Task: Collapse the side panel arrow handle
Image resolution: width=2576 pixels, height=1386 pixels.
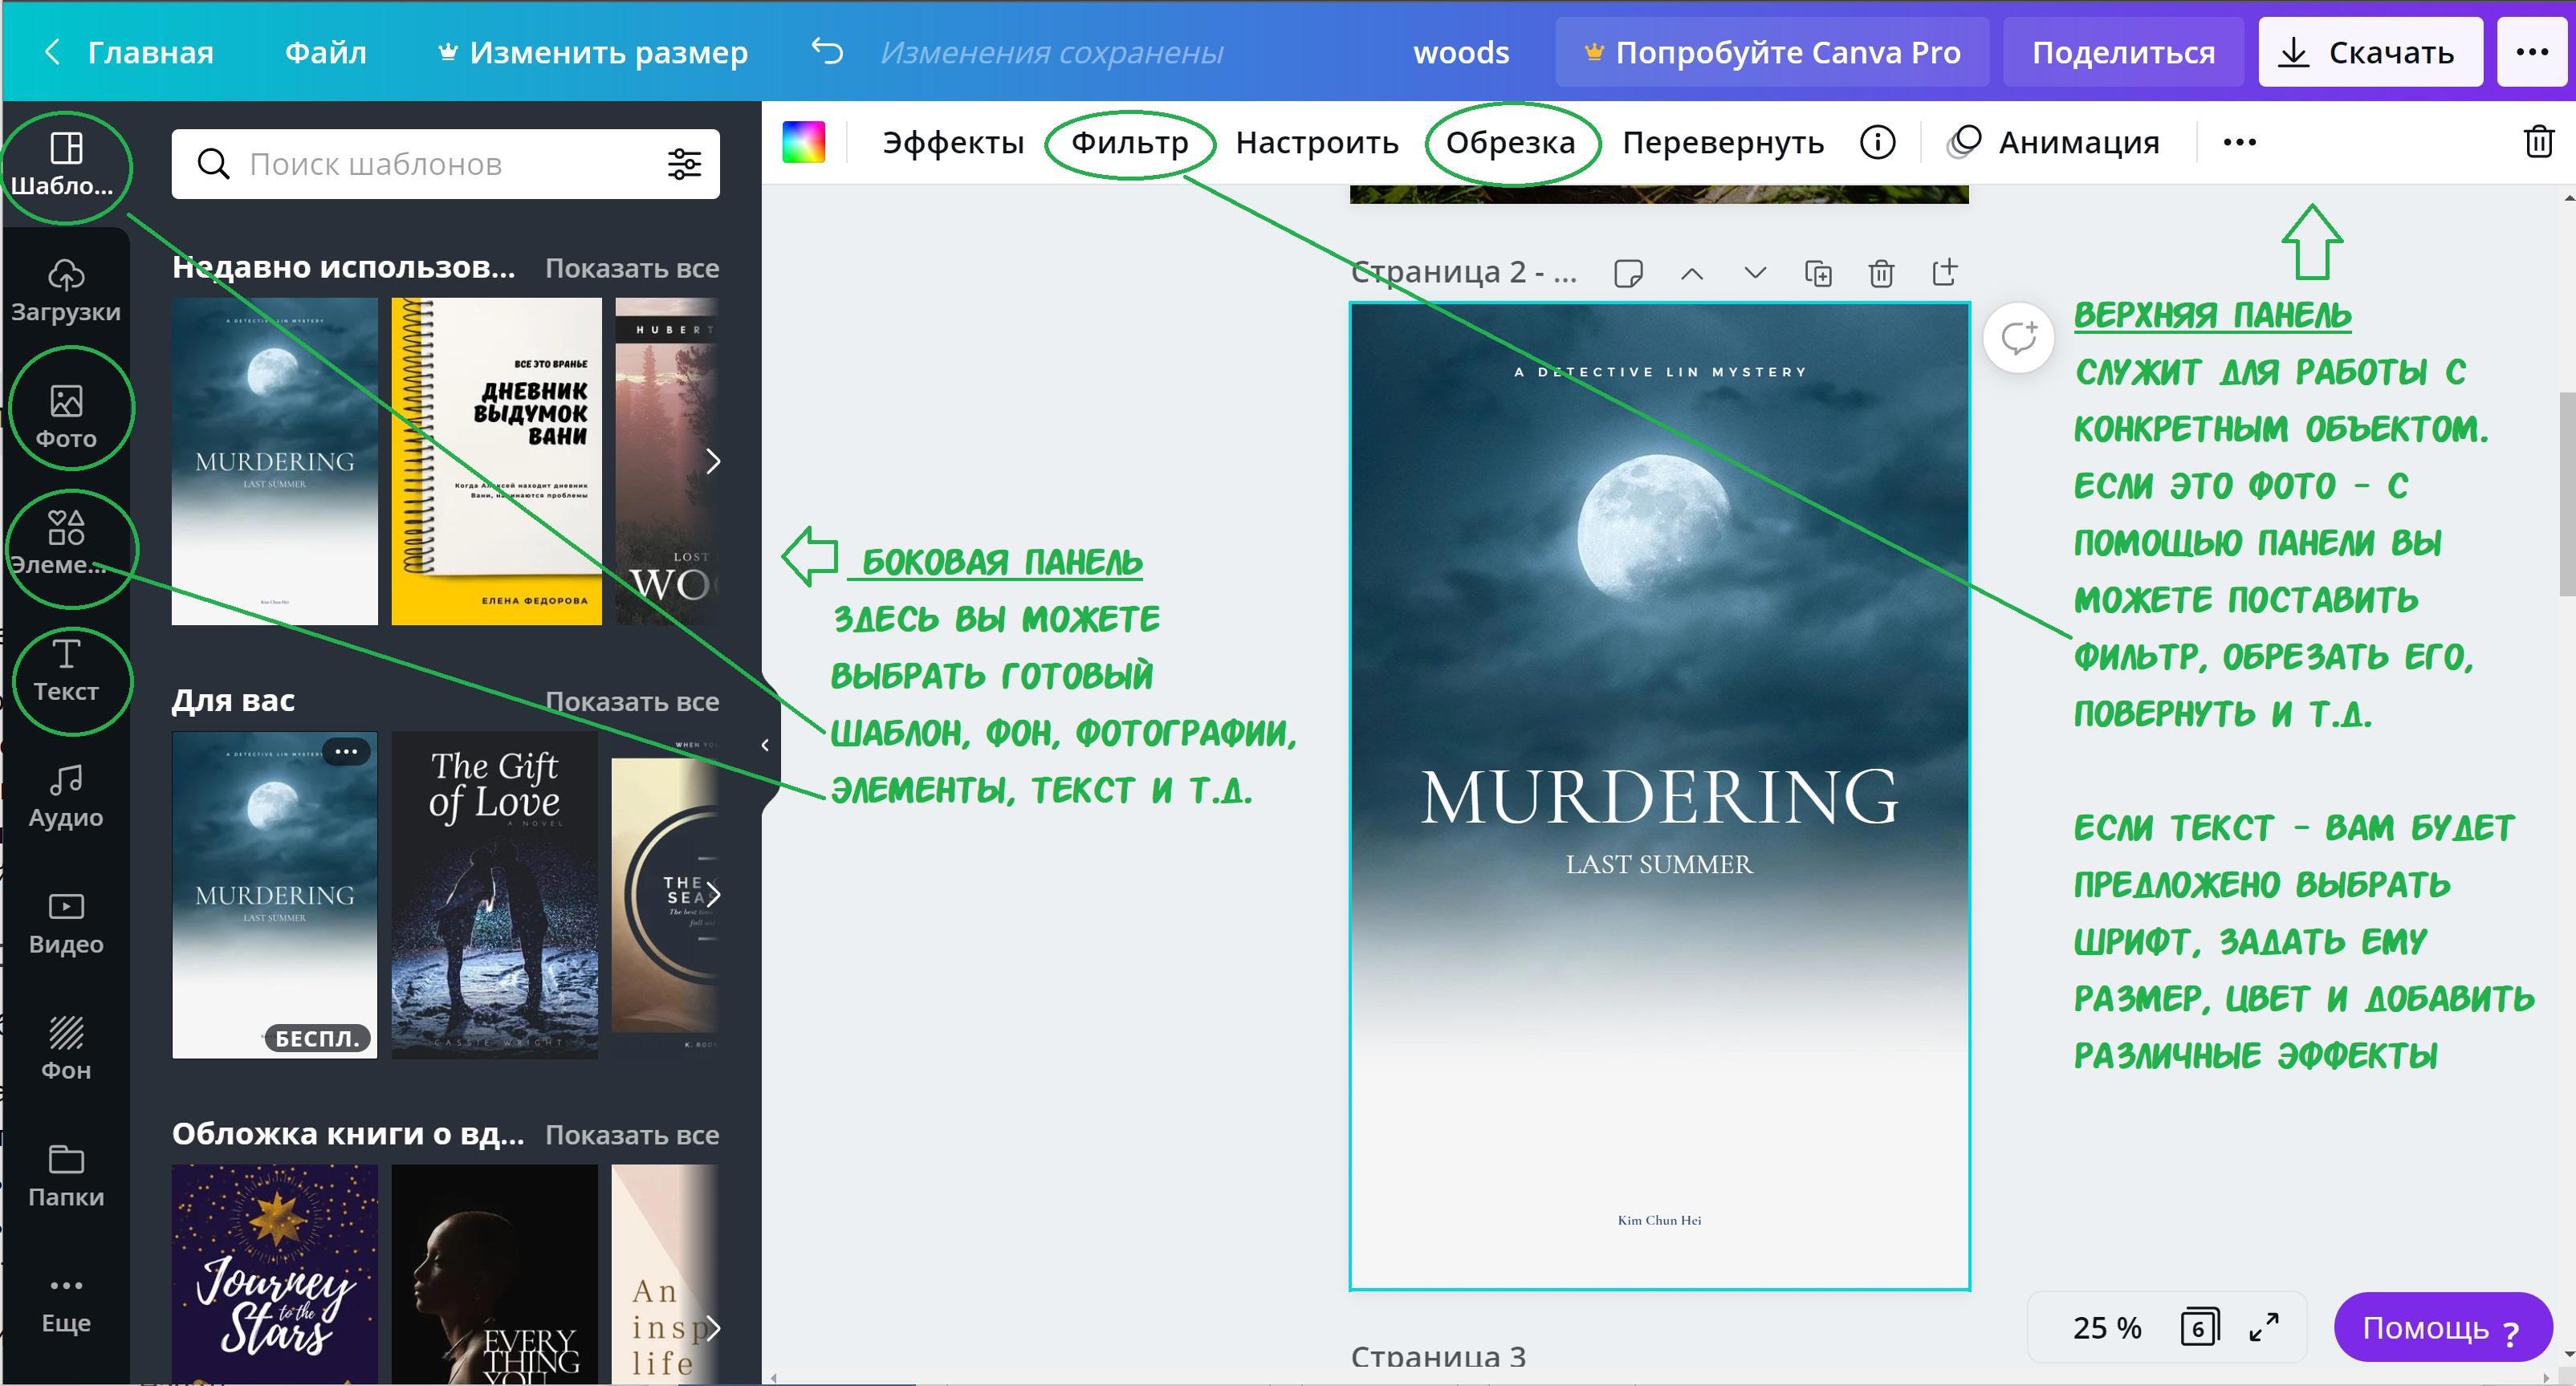Action: pyautogui.click(x=765, y=745)
